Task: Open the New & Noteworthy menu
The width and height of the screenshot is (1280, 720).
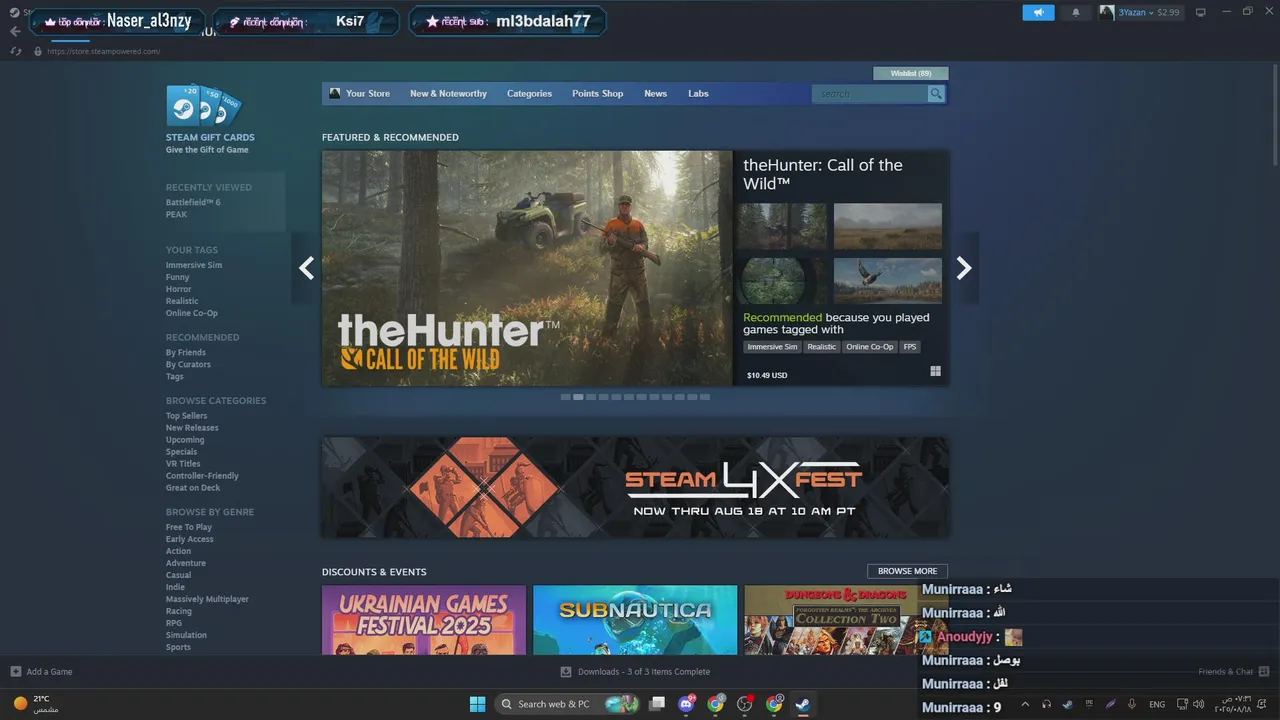Action: (448, 94)
